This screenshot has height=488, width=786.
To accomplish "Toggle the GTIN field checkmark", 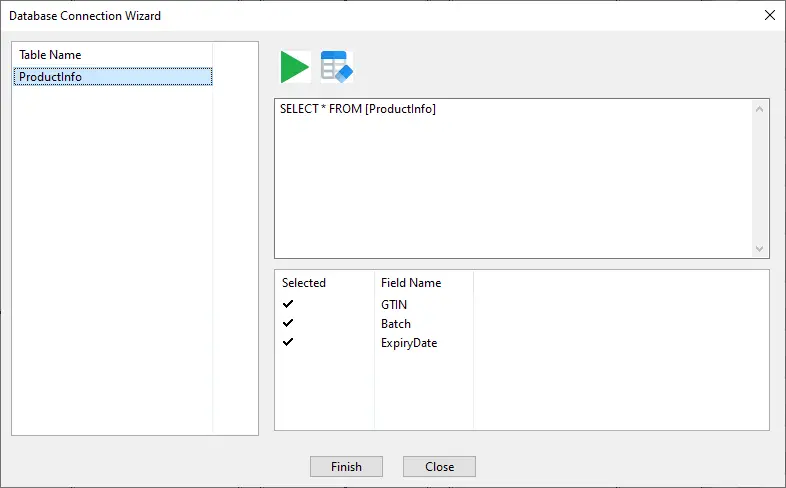I will coord(288,304).
